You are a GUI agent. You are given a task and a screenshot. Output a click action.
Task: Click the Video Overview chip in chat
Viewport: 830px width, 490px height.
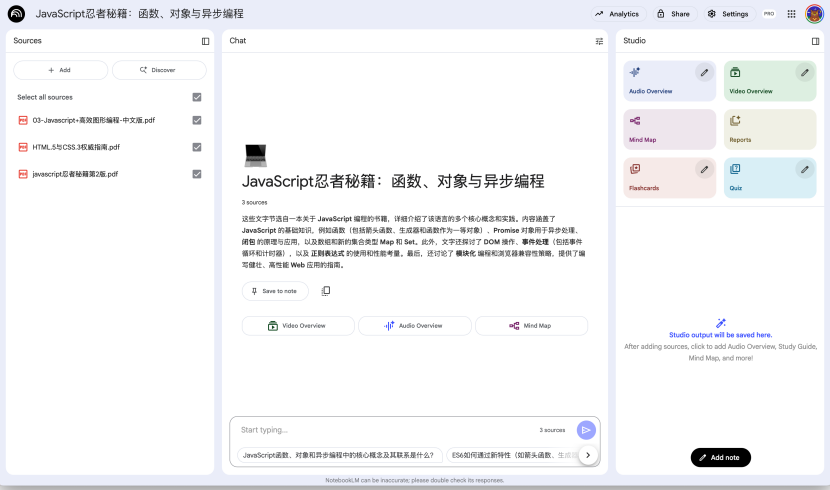pos(298,326)
